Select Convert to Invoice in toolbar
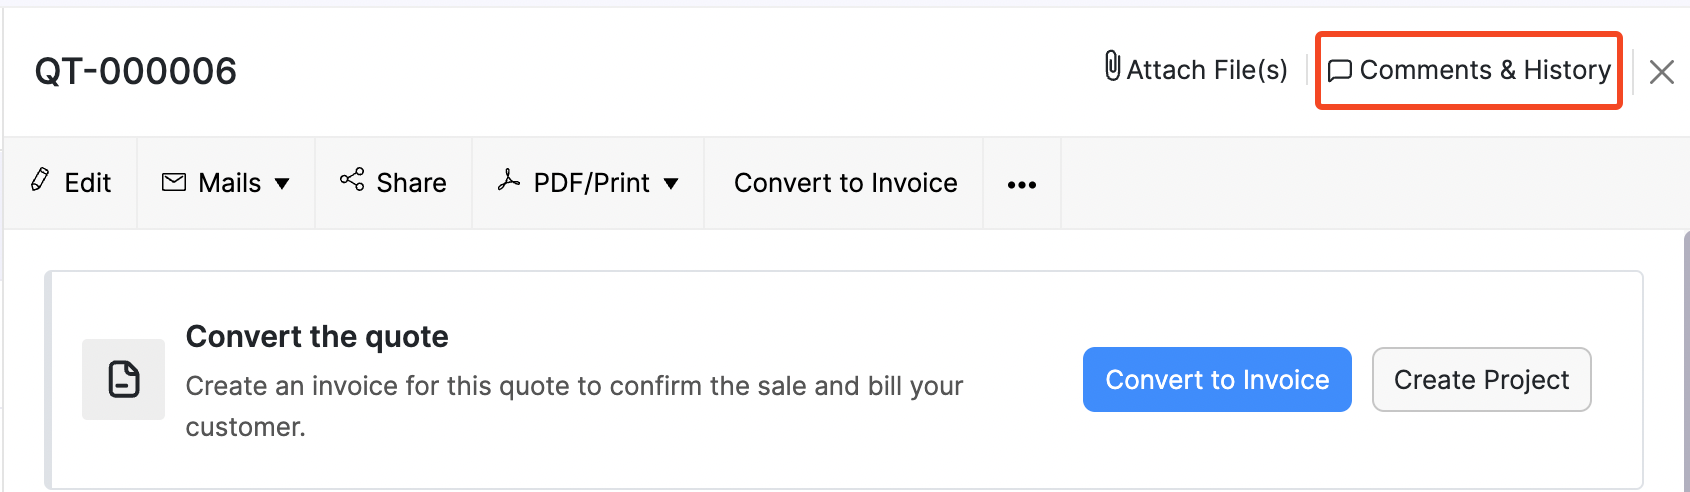Viewport: 1690px width, 492px height. coord(845,183)
